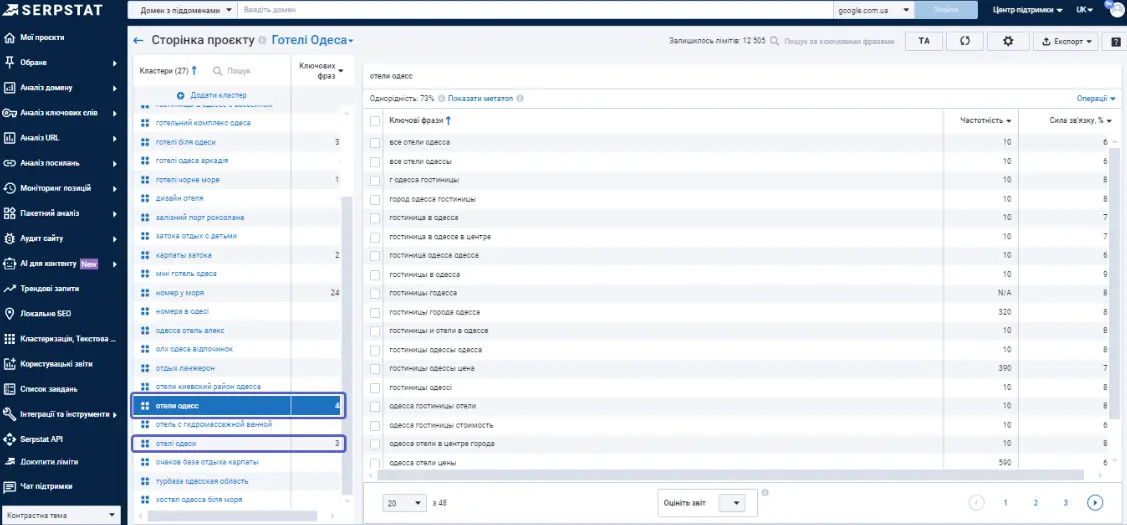
Task: Check the row одесса отели в центре города
Action: (x=374, y=444)
